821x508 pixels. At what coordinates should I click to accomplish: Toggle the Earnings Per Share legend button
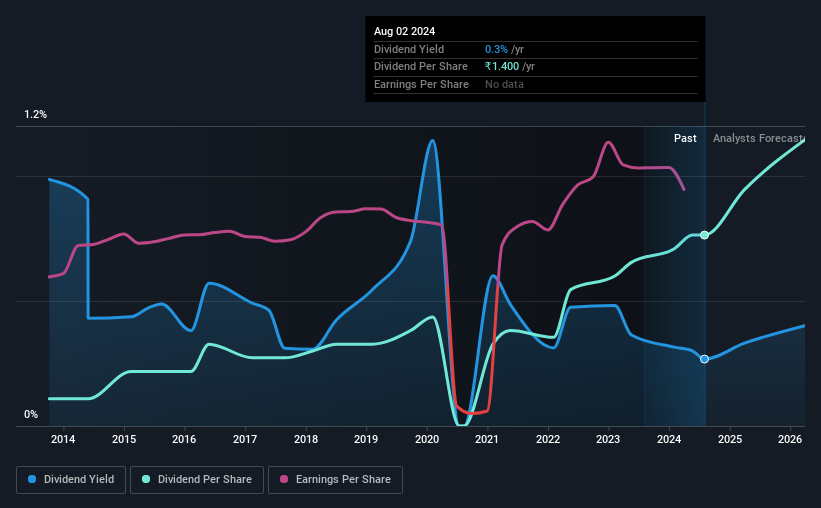pyautogui.click(x=335, y=480)
